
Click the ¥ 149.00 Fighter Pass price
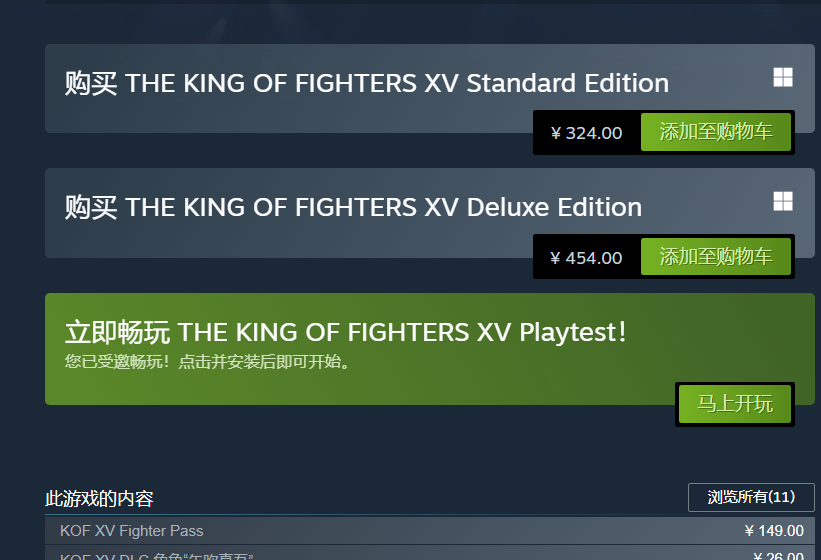(x=774, y=531)
